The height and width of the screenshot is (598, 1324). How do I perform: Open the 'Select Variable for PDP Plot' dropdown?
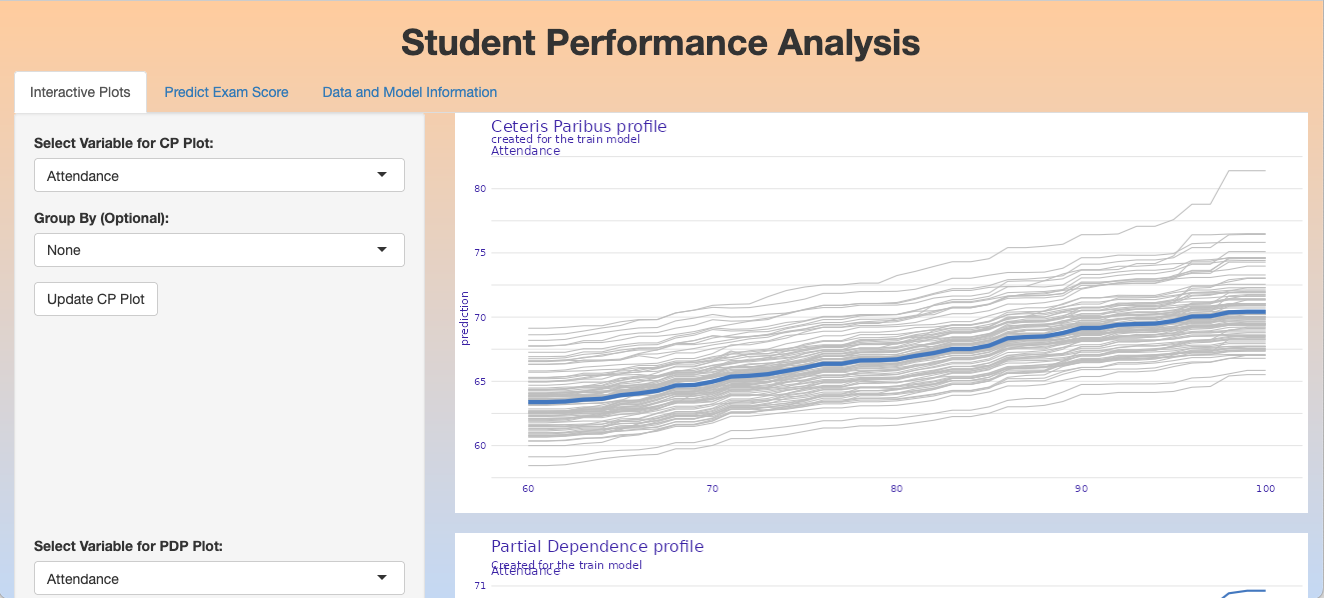(219, 578)
